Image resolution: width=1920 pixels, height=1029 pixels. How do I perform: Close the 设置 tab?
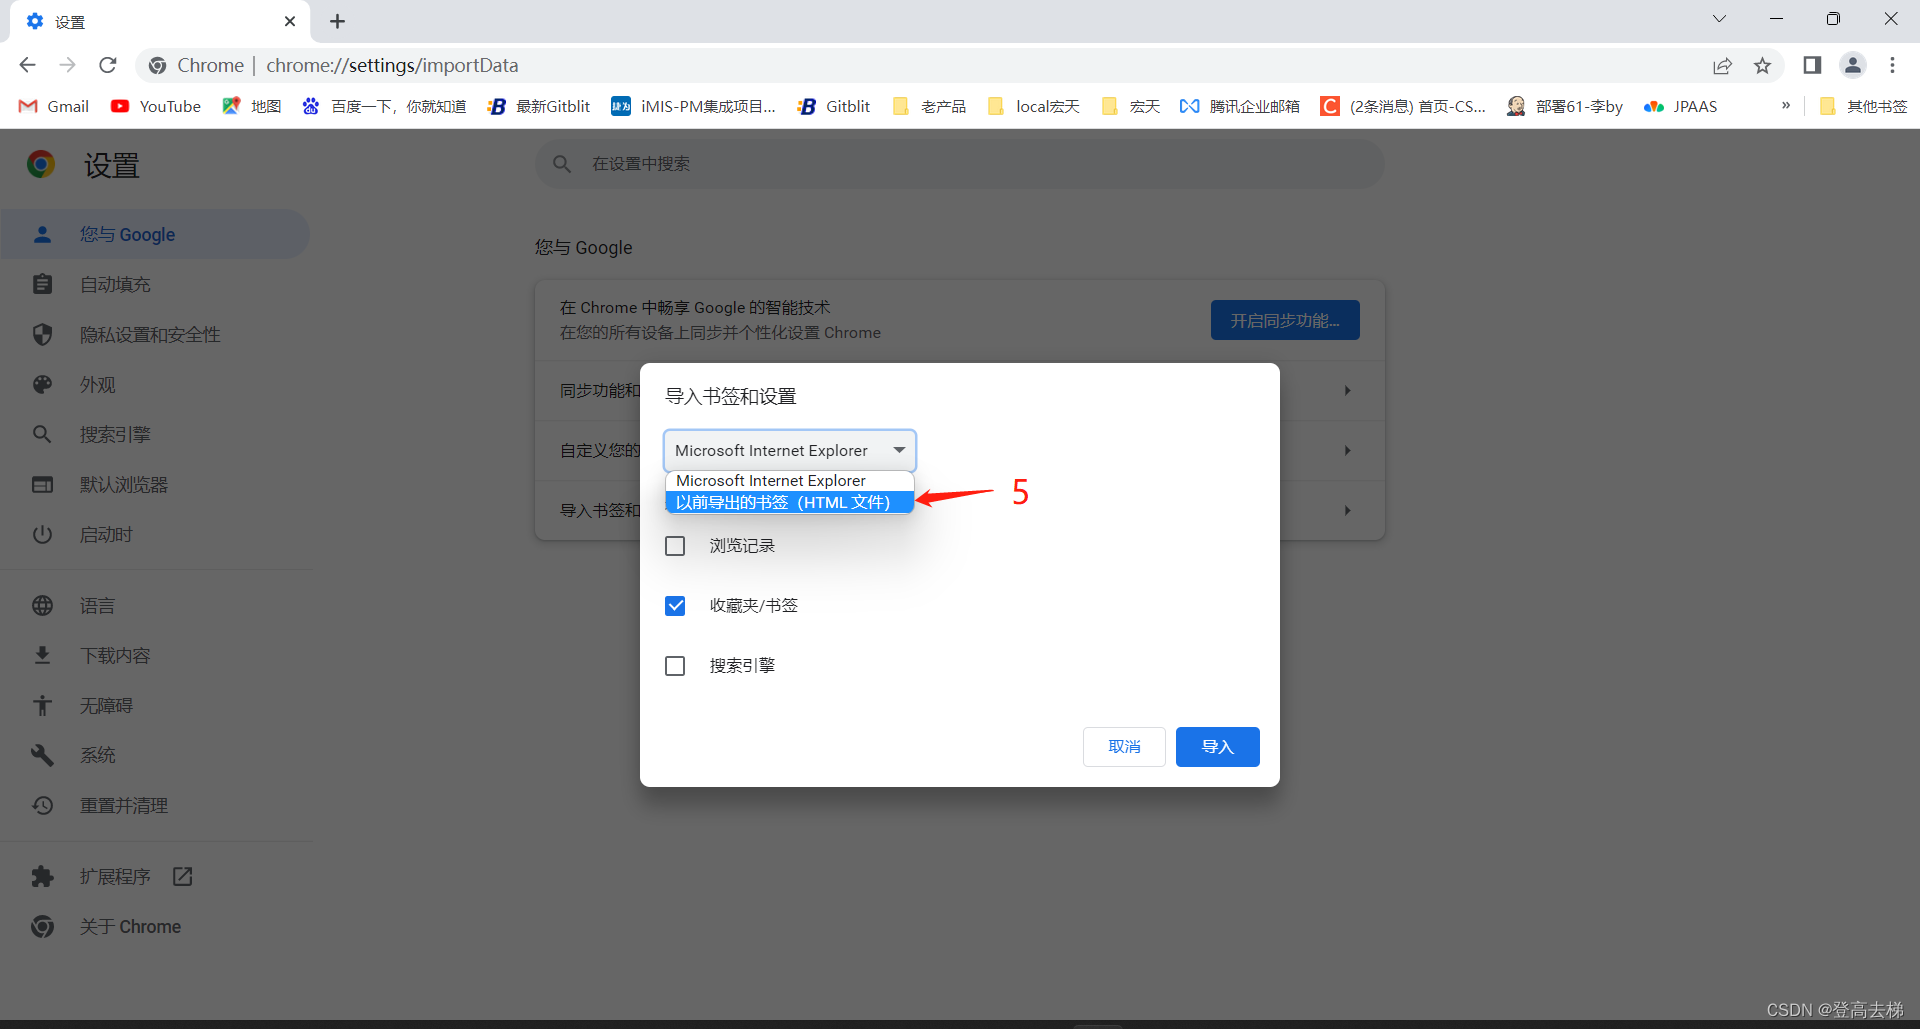click(290, 21)
